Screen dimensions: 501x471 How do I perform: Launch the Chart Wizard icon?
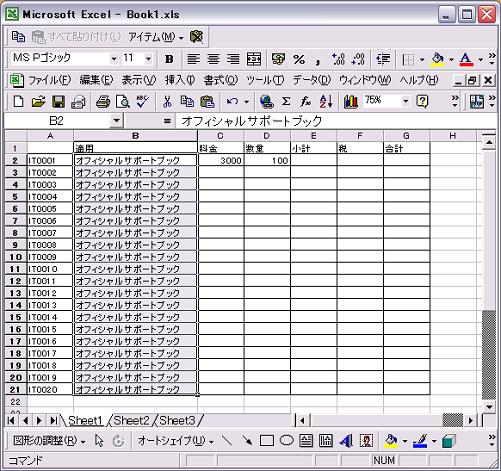click(x=351, y=101)
